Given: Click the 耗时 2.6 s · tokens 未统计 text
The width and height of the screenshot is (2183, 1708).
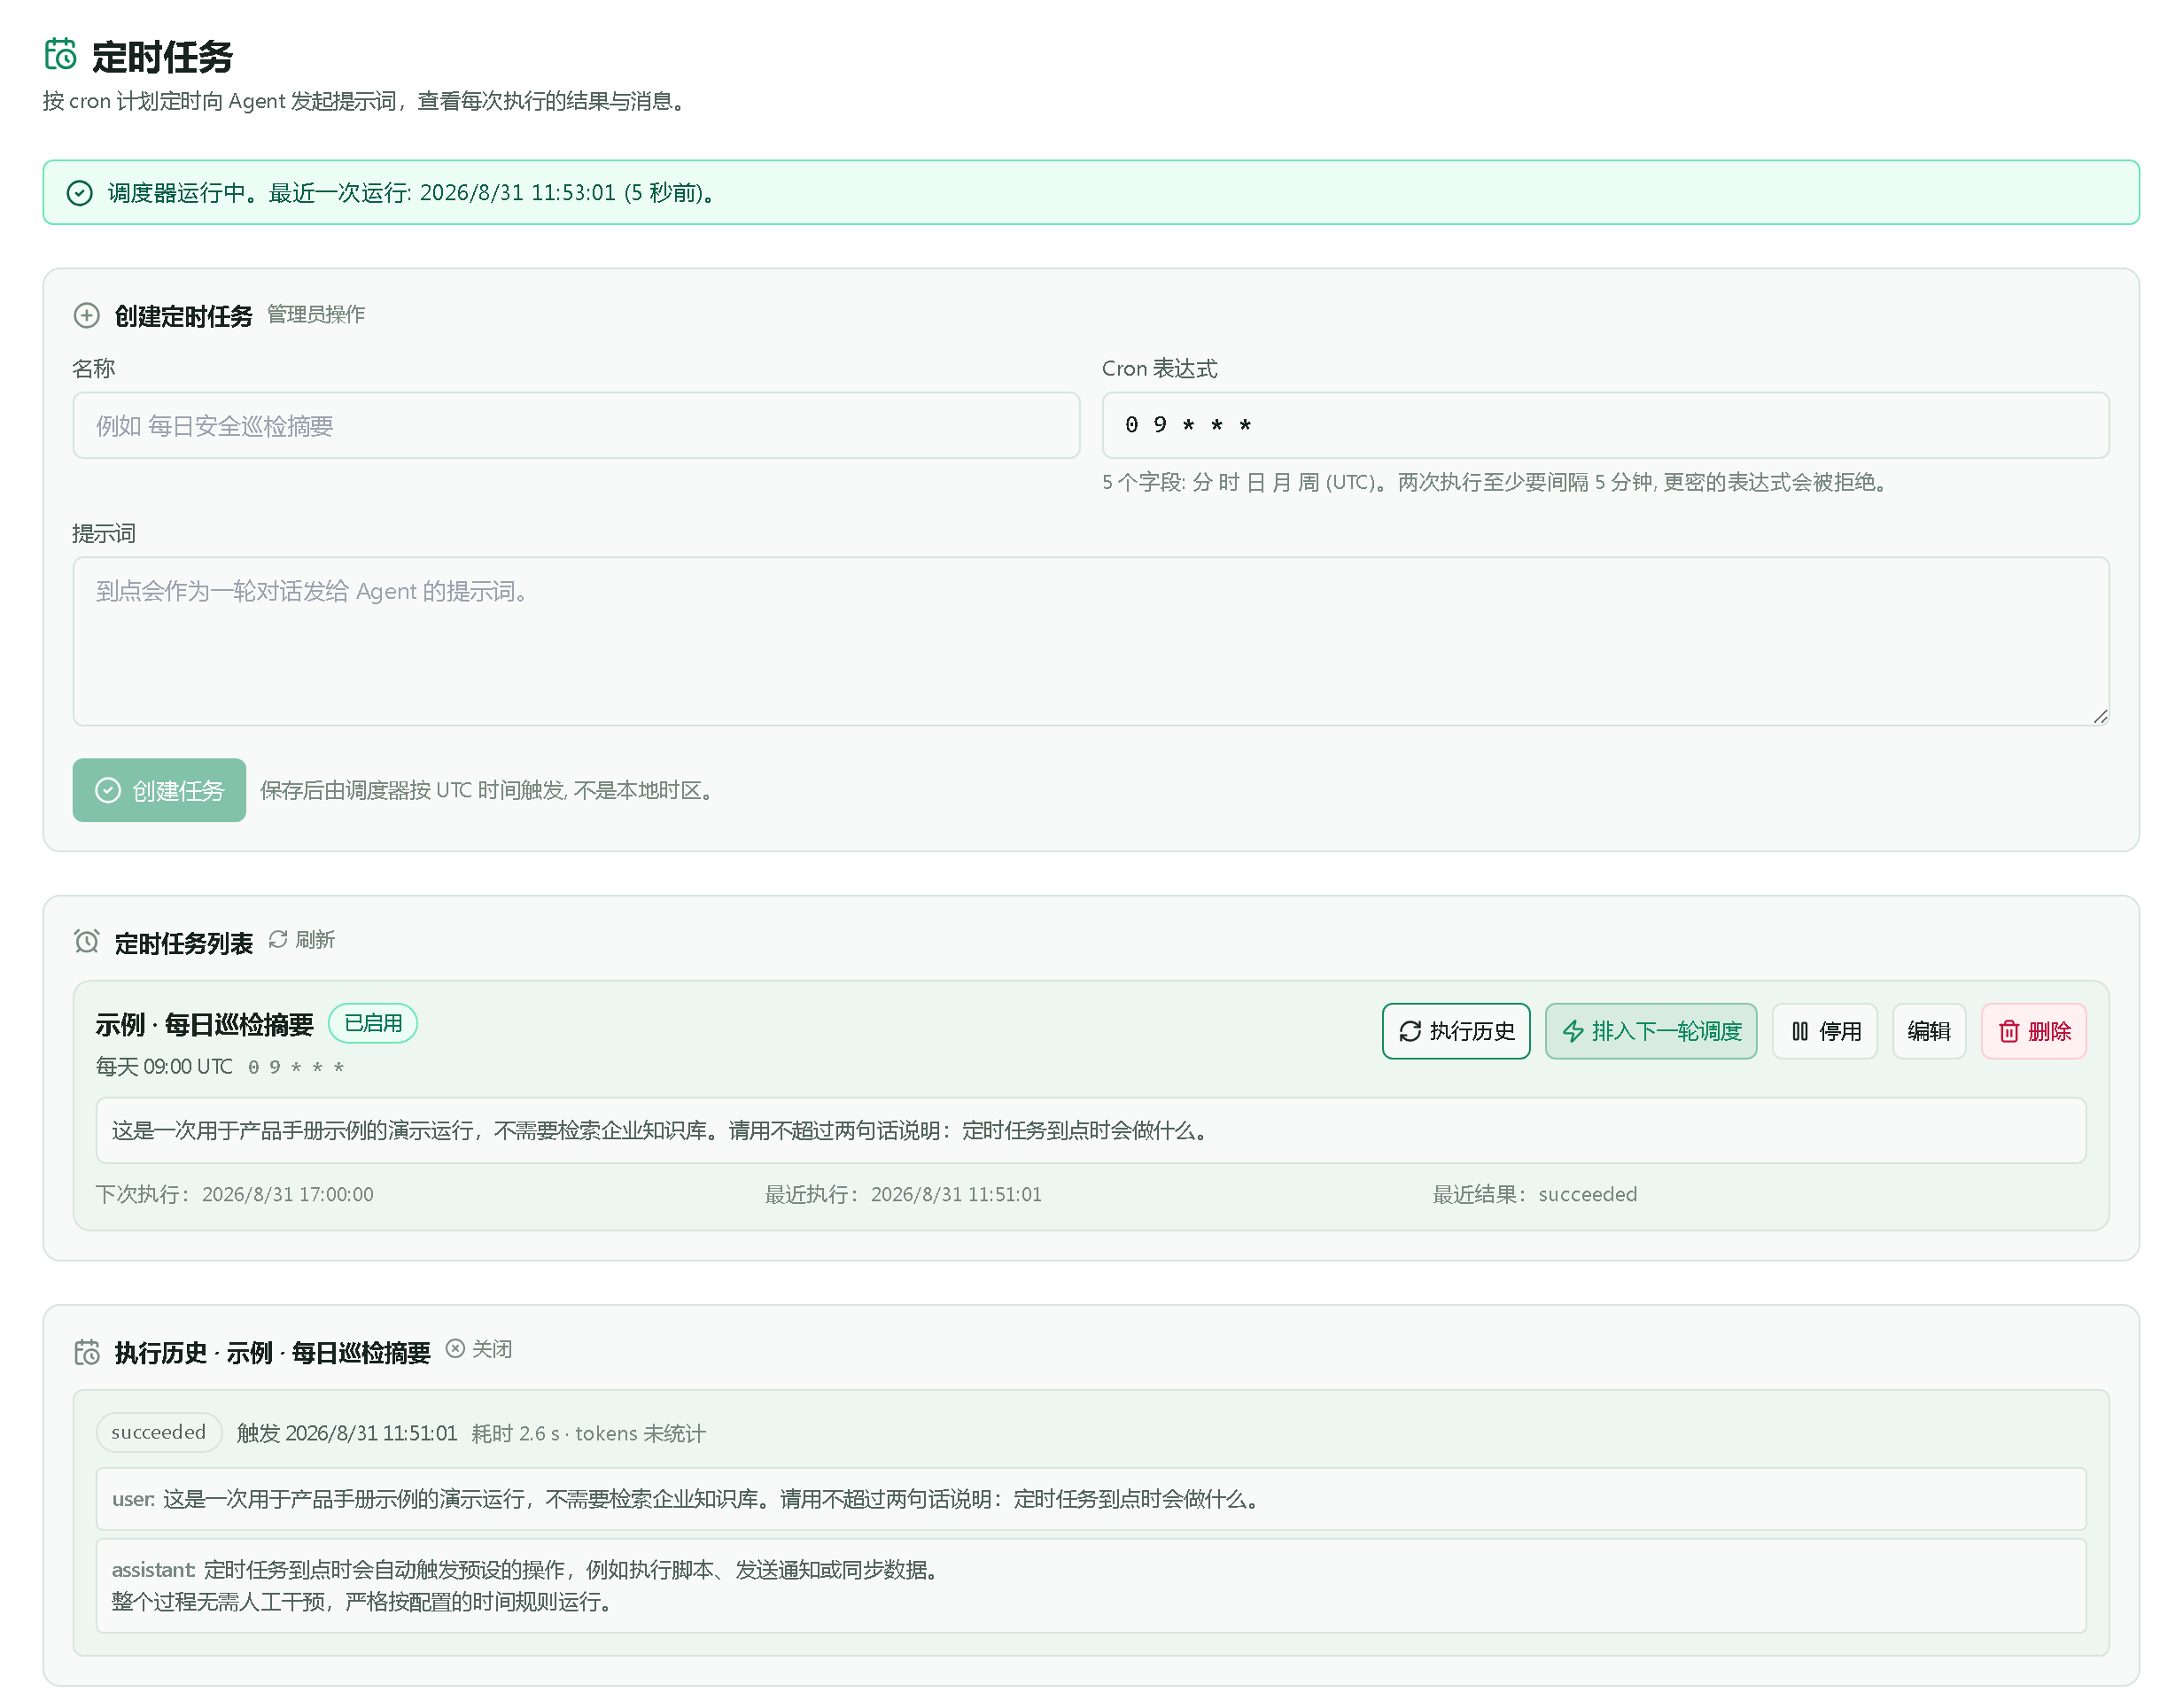Looking at the screenshot, I should [589, 1433].
